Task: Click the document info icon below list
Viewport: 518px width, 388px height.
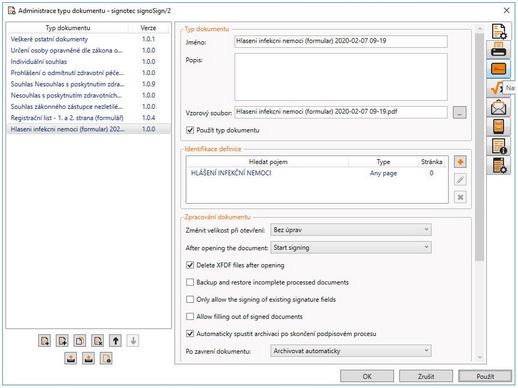Action: (x=106, y=359)
